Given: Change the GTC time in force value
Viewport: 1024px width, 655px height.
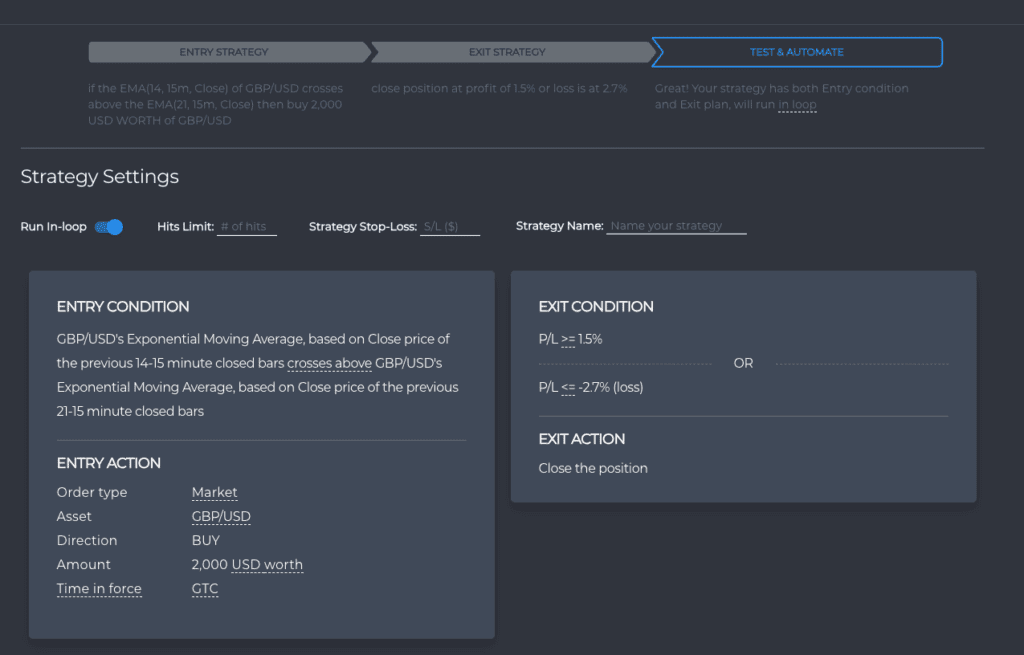Looking at the screenshot, I should point(204,589).
